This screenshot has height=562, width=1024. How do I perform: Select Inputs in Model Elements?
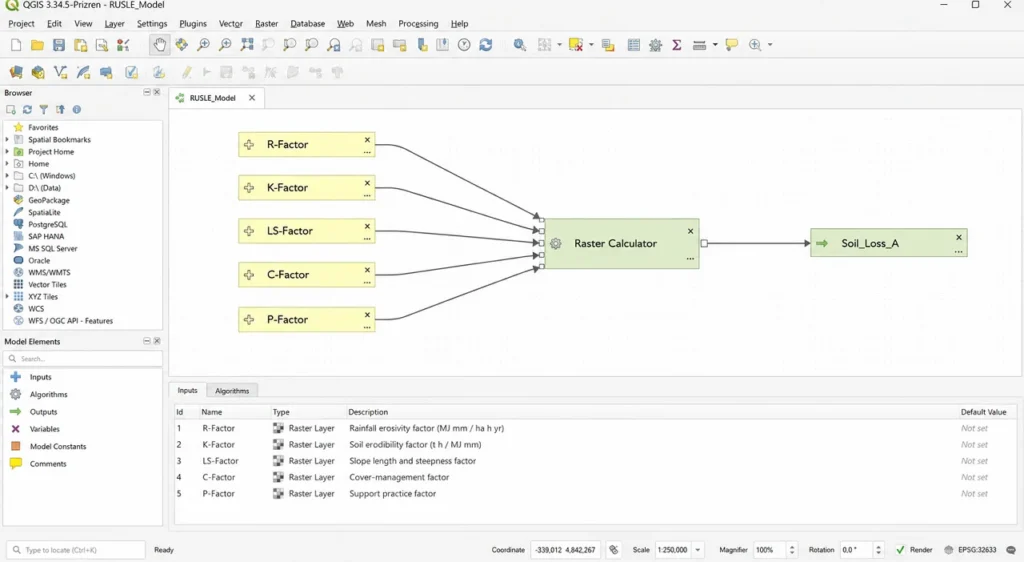coord(40,377)
